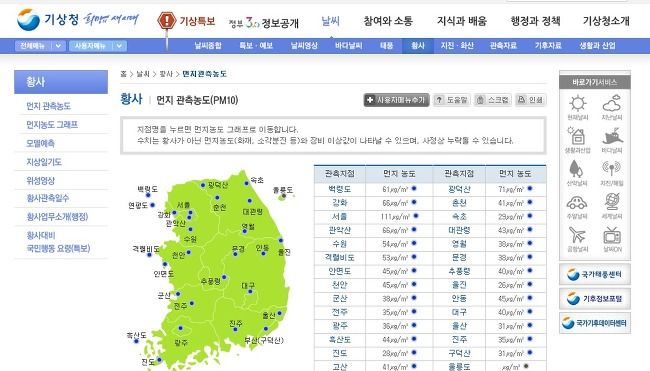Click the map dot for 추풍령
Screen dimensions: 650x371
coord(224,277)
